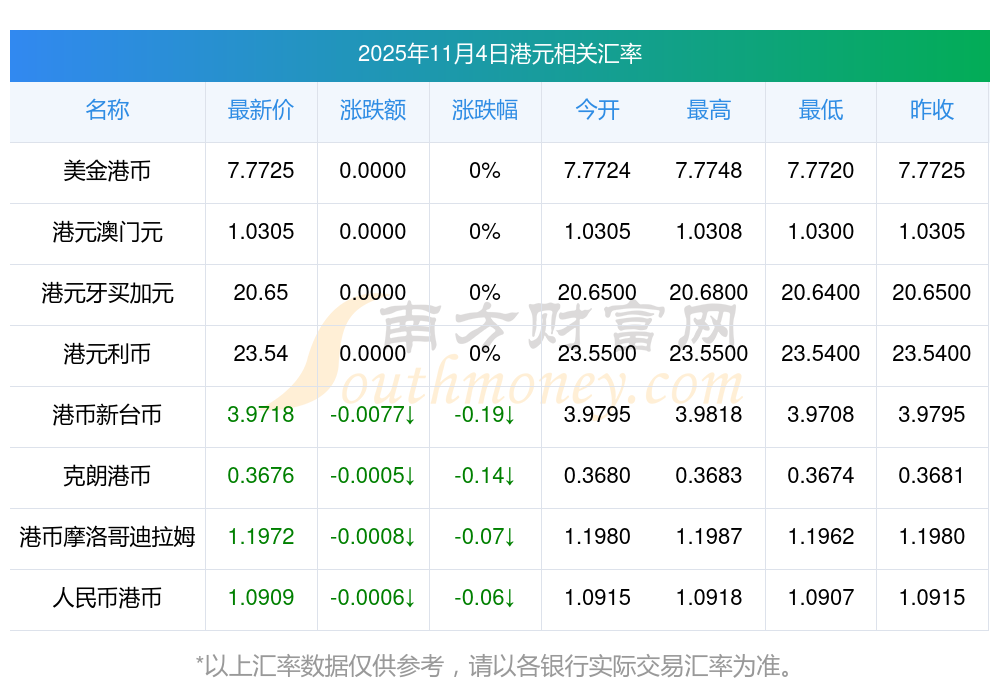This screenshot has width=1000, height=697.
Task: Select the 港元牙买加元 row name
Action: tap(107, 293)
